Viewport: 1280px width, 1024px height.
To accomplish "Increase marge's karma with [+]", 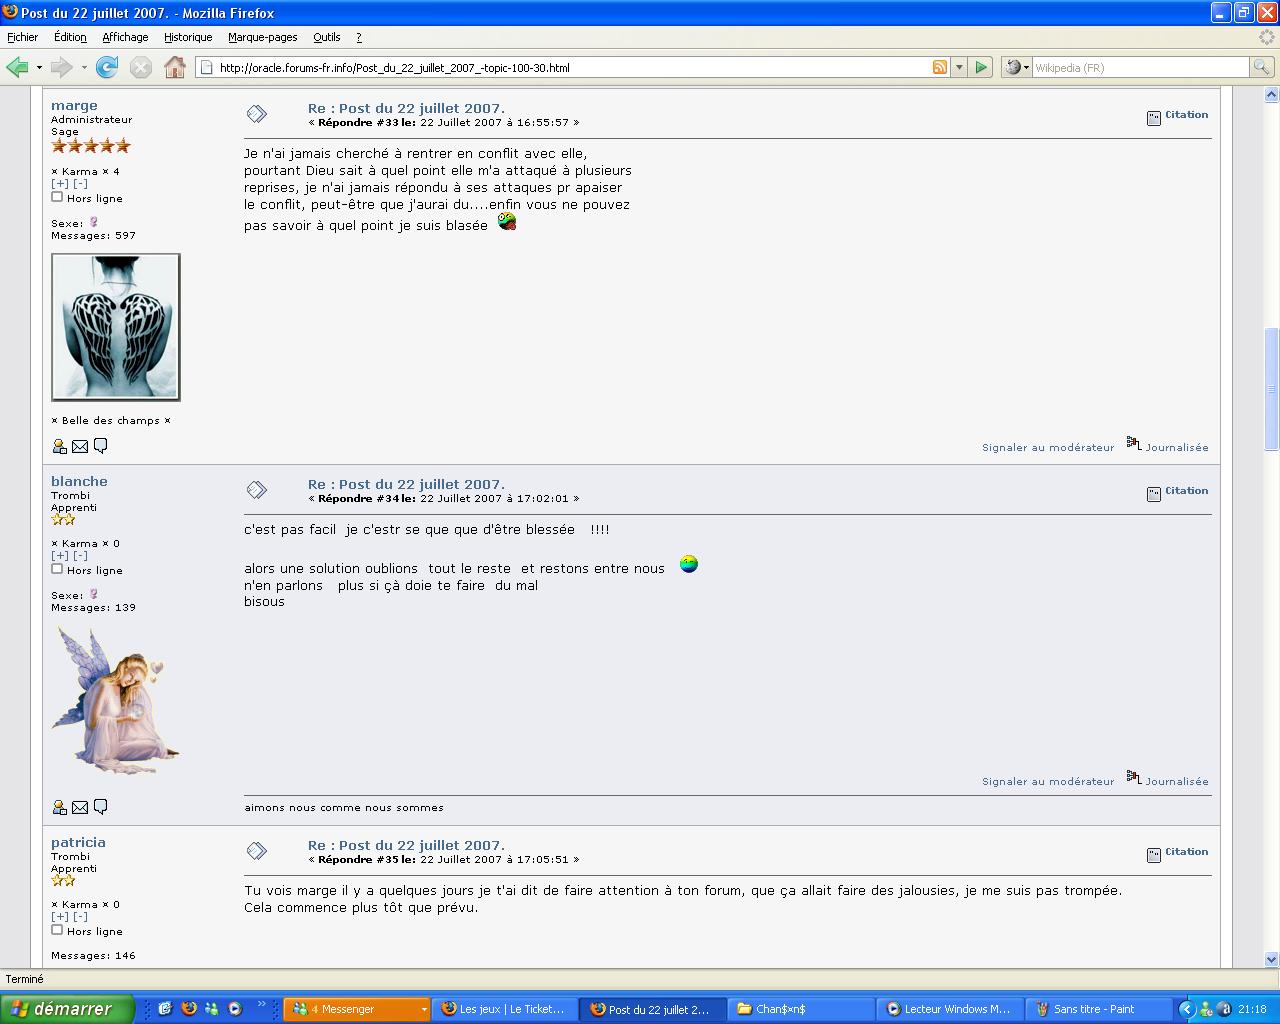I will coord(60,184).
